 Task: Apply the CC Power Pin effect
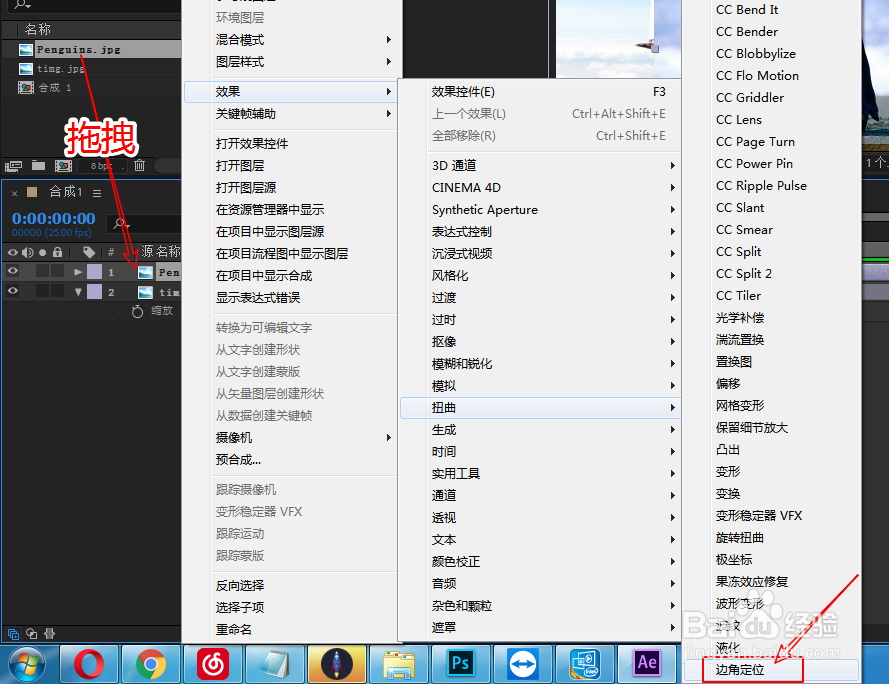771,163
